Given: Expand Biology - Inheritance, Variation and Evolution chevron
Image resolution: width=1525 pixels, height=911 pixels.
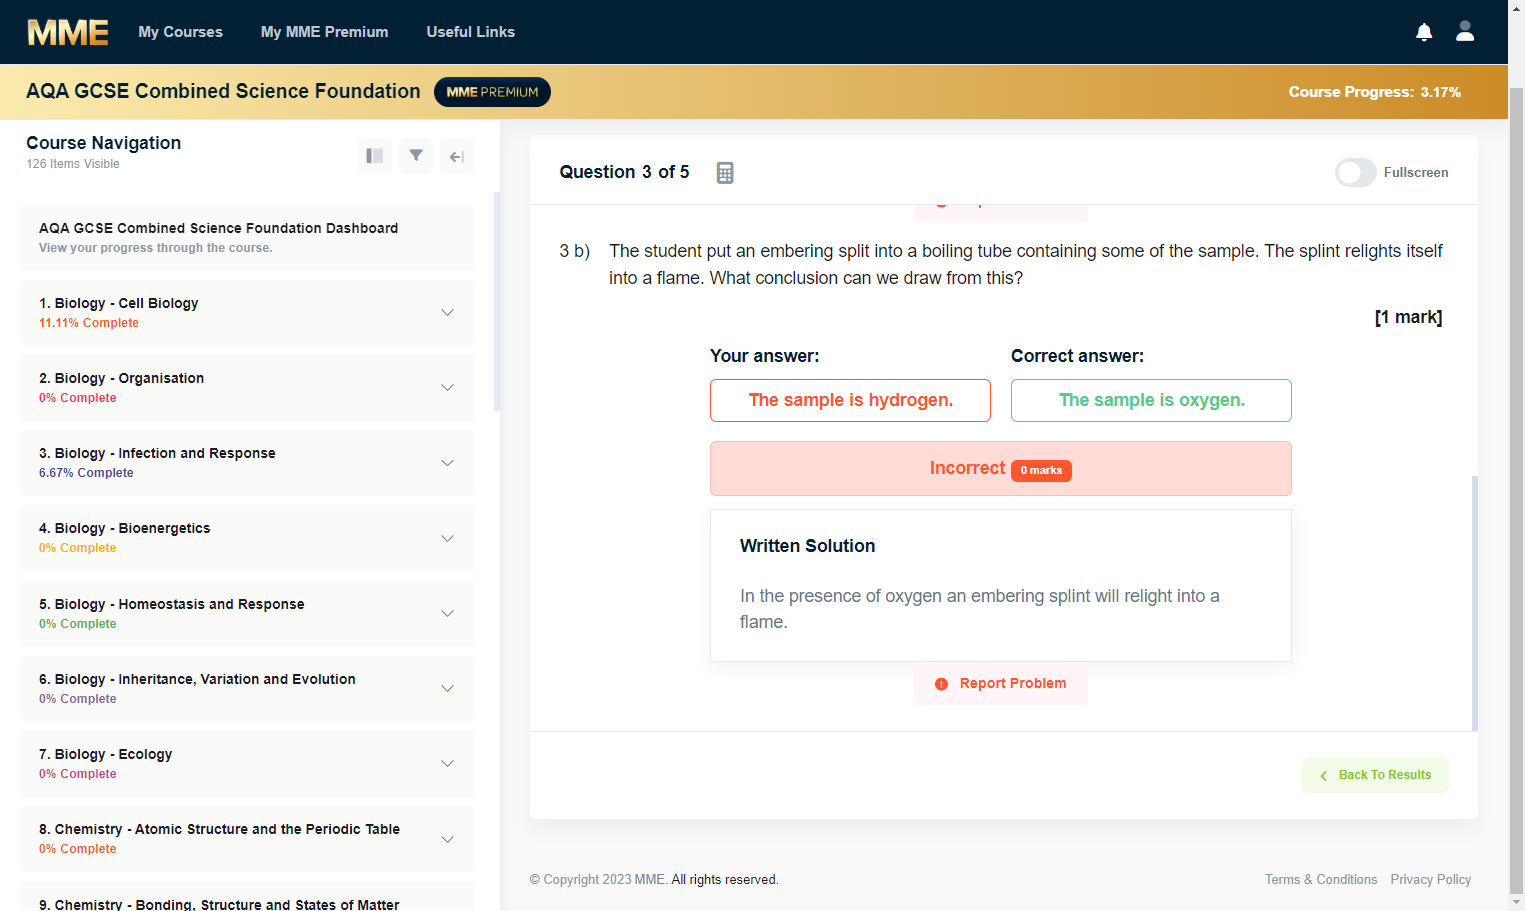Looking at the screenshot, I should (x=447, y=688).
